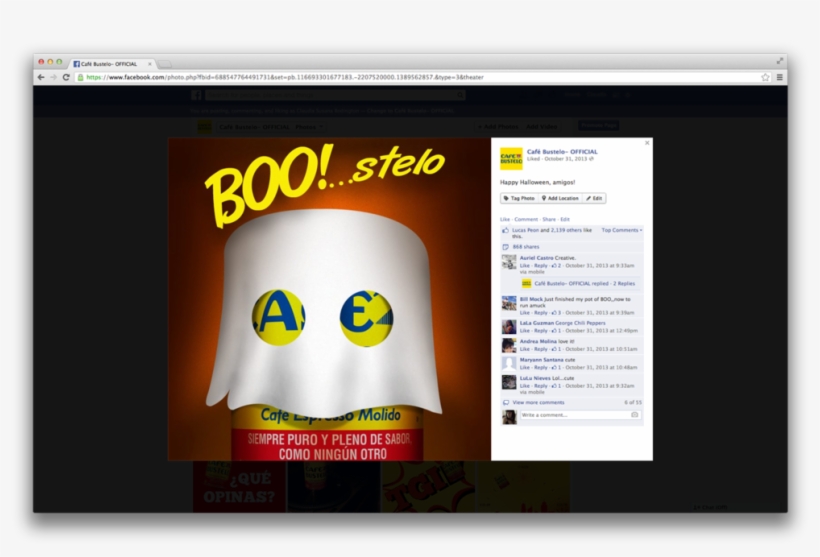Viewport: 820px width, 557px height.
Task: Reply to LuLu Nieves's comment
Action: (x=541, y=386)
